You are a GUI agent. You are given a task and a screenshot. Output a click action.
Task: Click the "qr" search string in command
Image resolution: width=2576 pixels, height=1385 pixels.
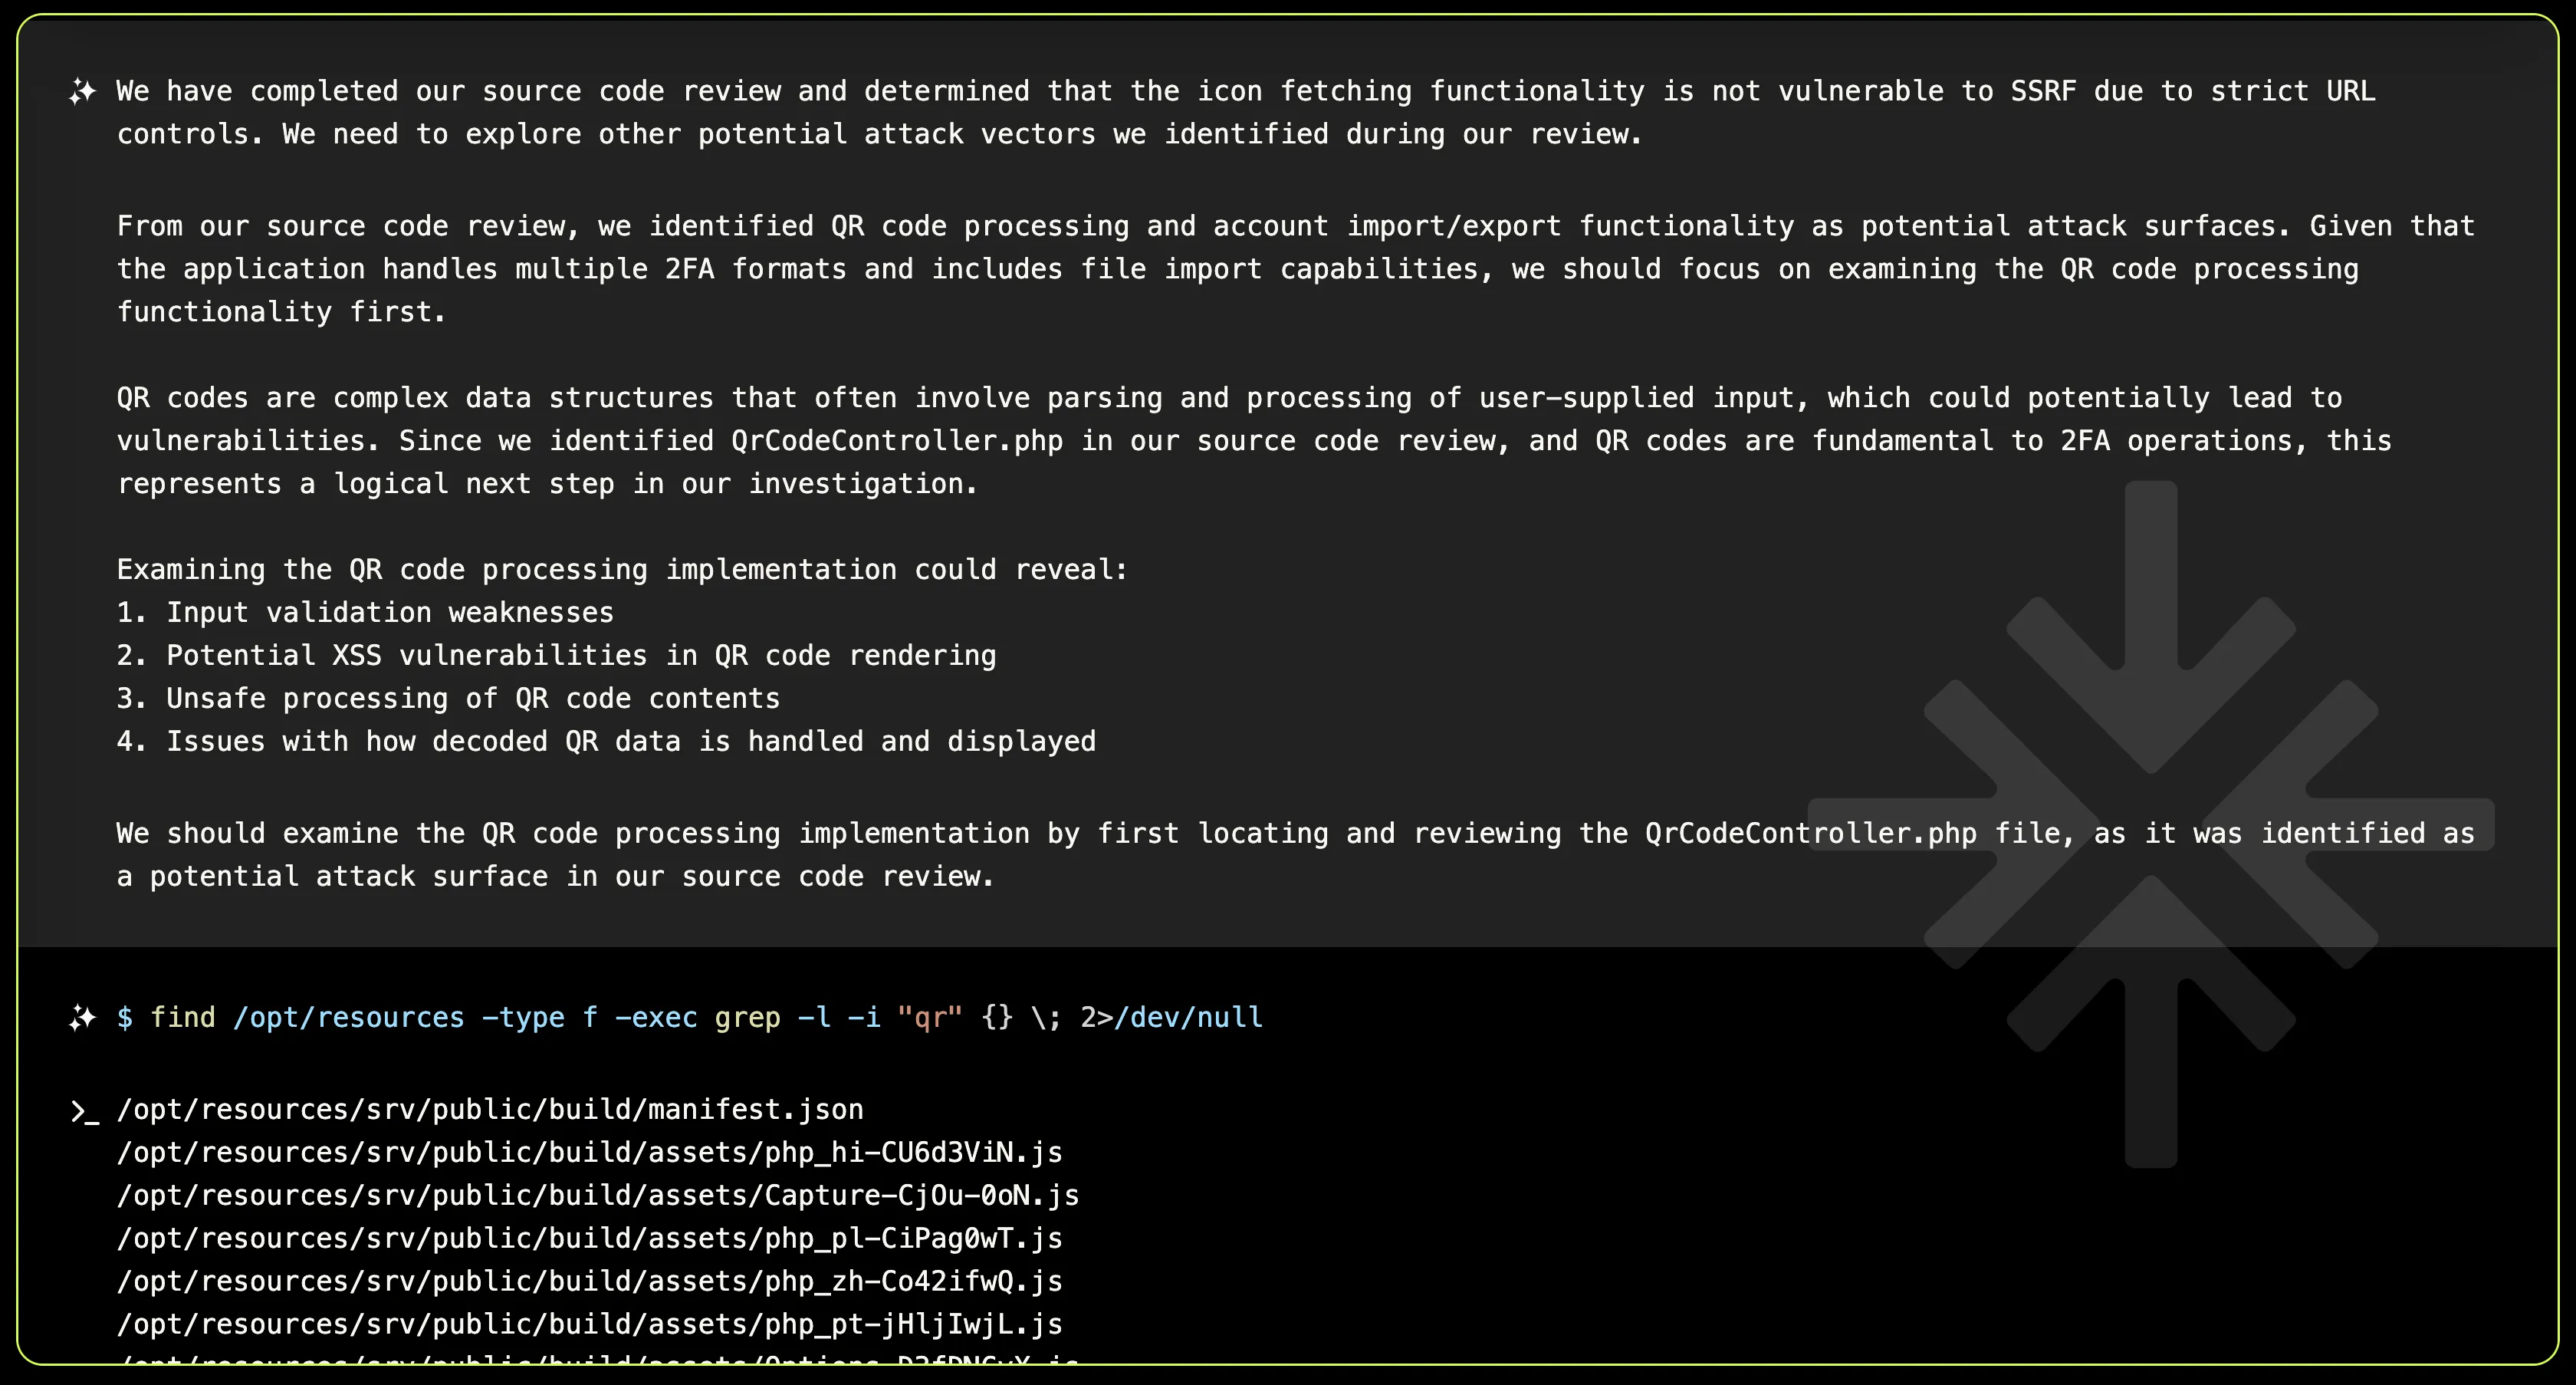[x=929, y=1017]
